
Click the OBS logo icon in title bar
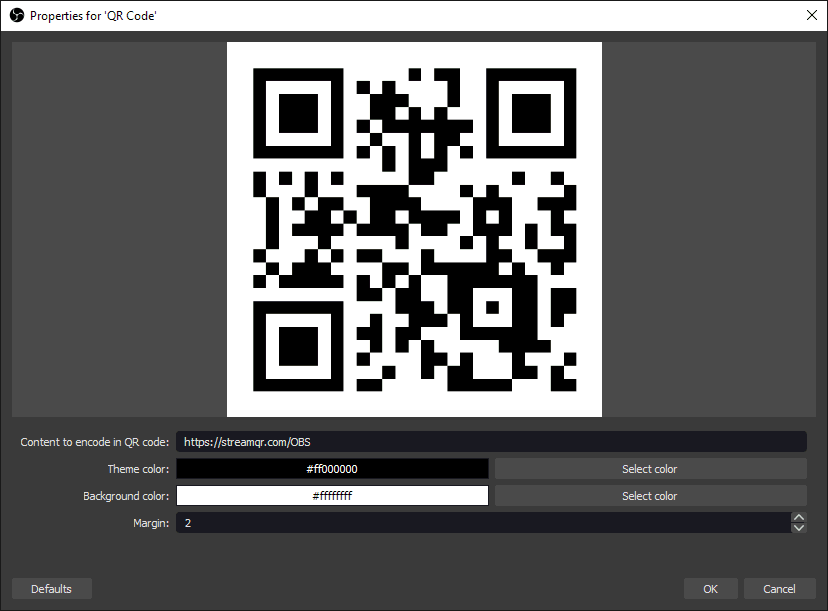click(17, 15)
